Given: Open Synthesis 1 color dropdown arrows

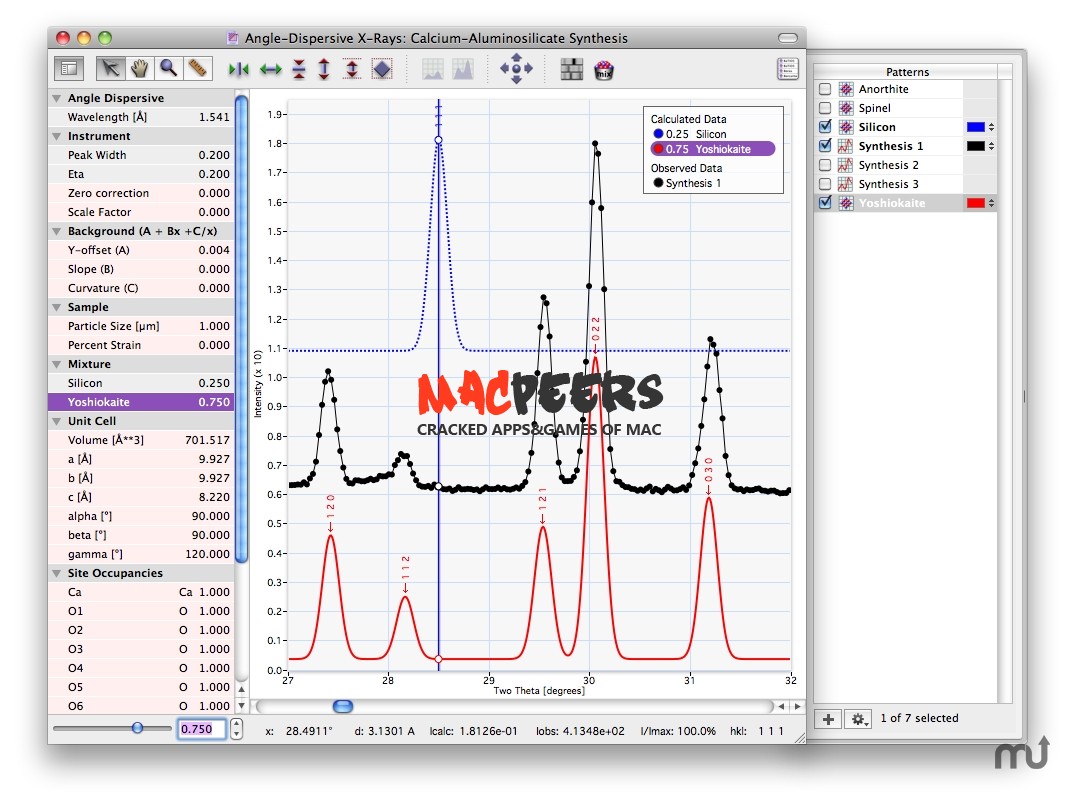Looking at the screenshot, I should [991, 146].
